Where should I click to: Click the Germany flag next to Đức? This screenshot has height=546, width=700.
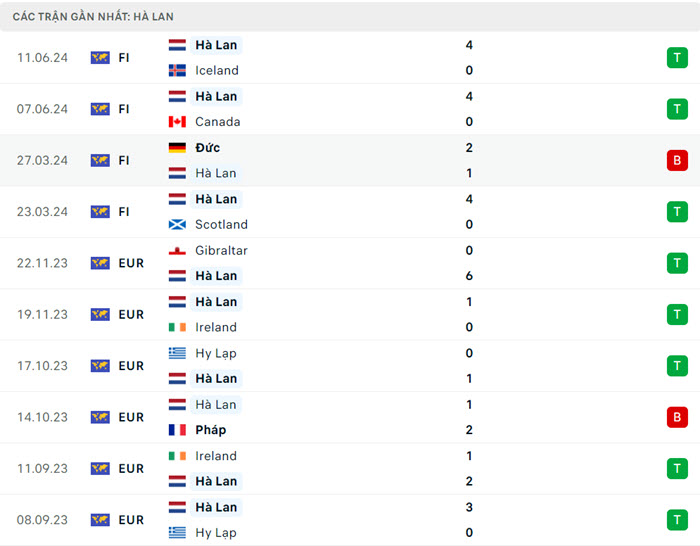pyautogui.click(x=177, y=148)
